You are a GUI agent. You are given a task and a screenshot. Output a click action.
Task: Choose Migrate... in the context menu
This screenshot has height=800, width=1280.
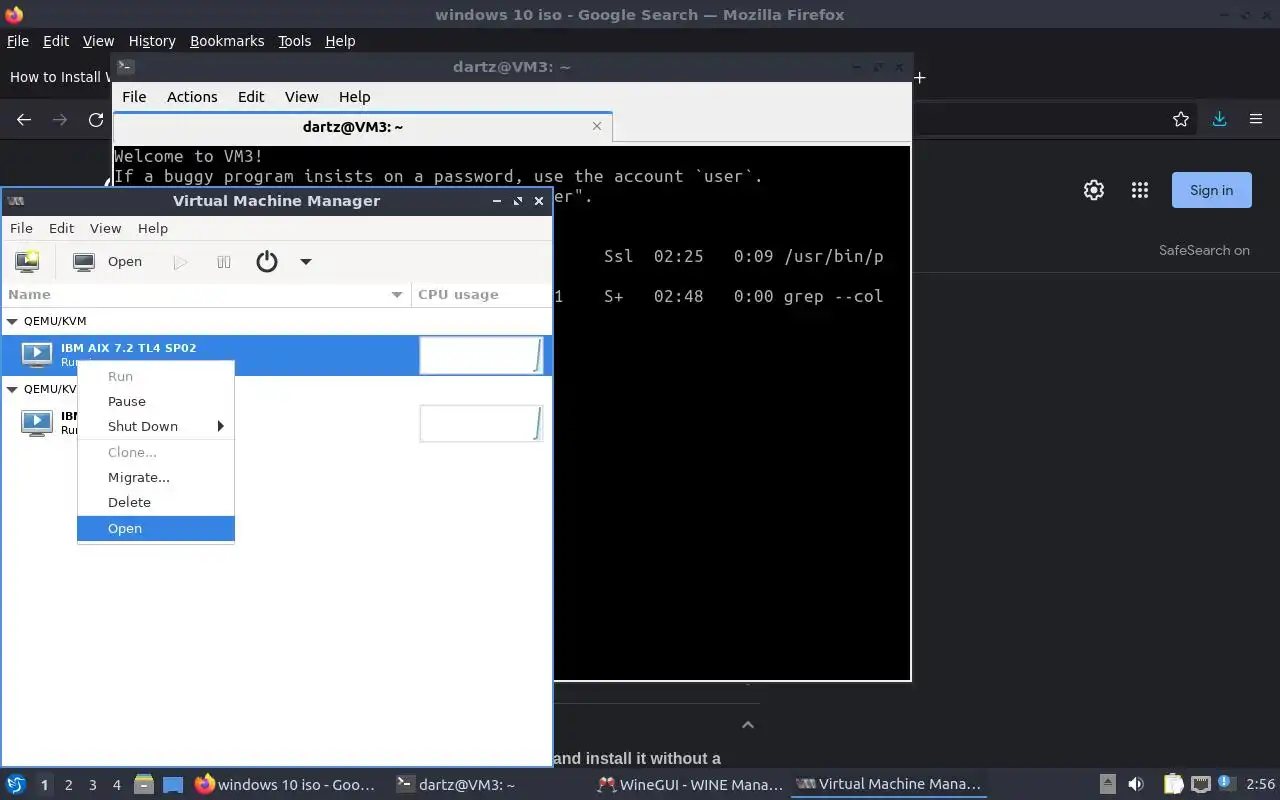(x=156, y=477)
